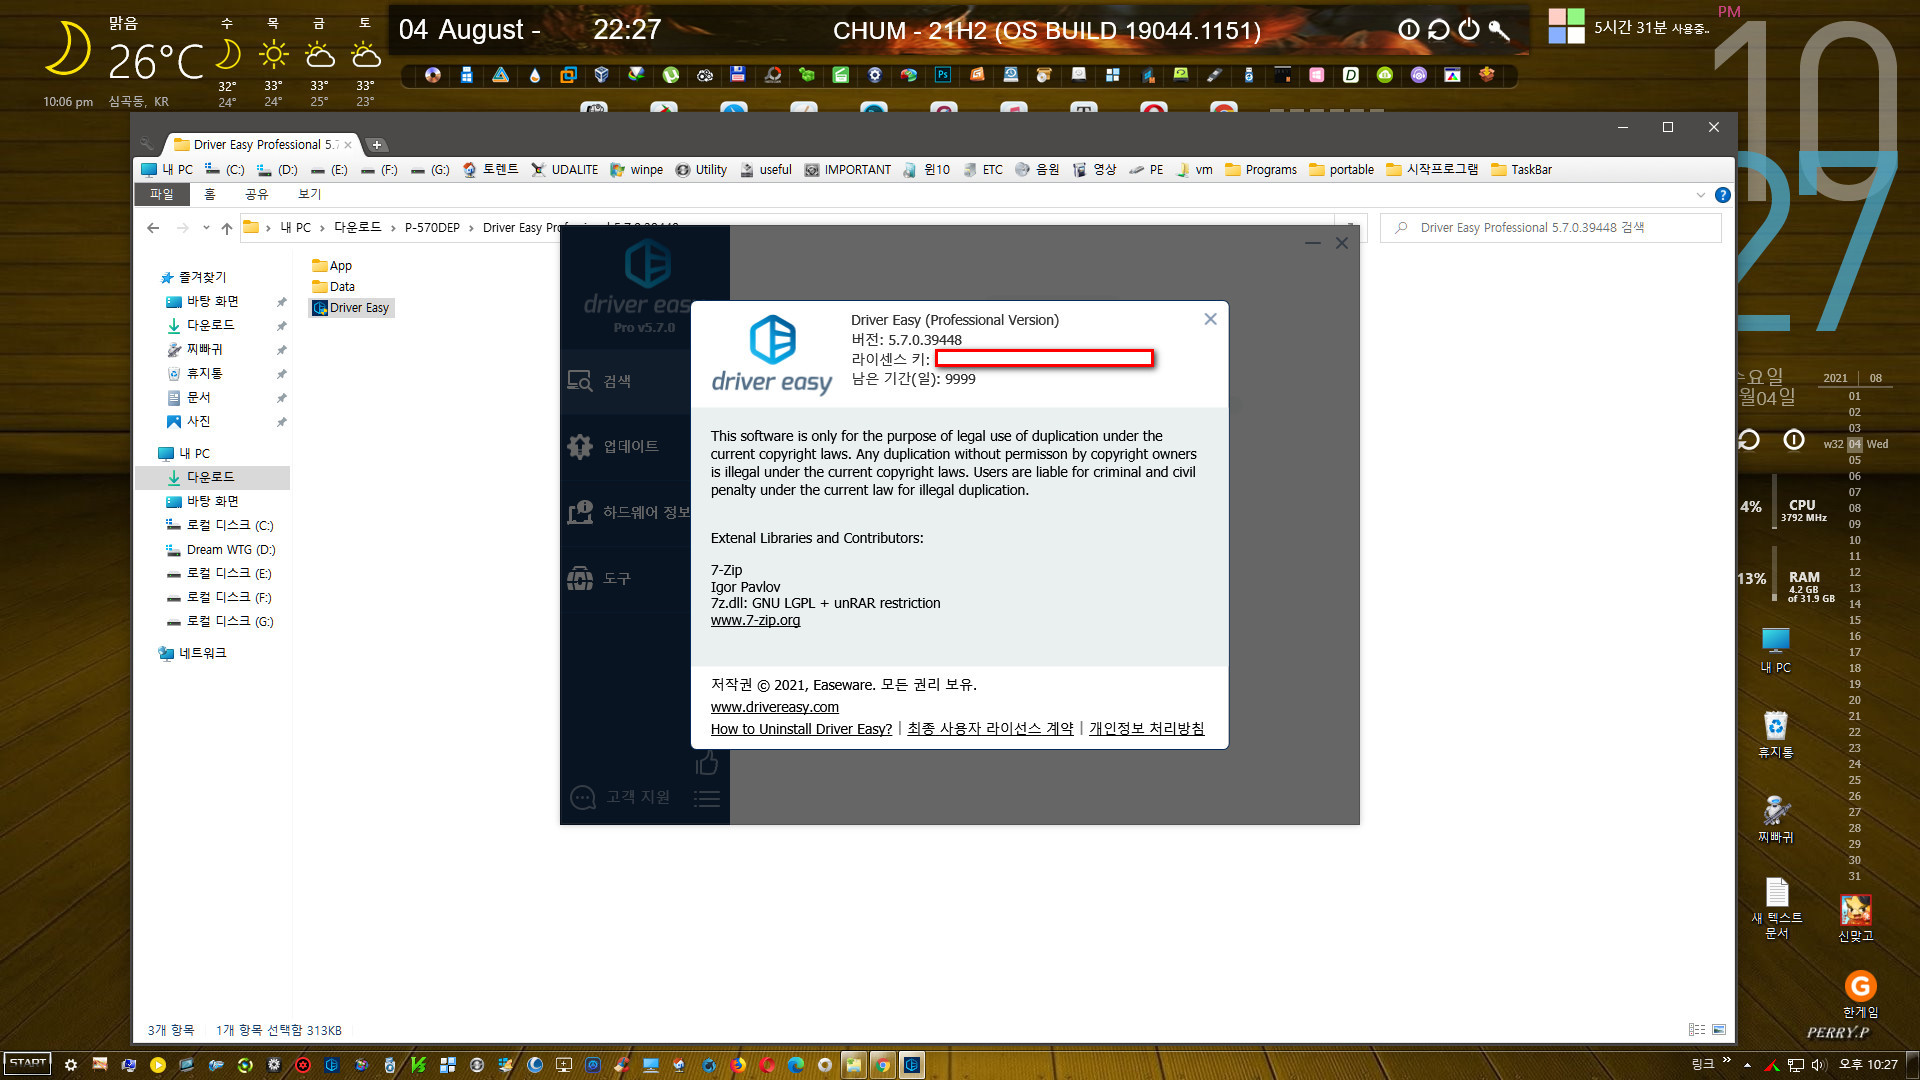Screen dimensions: 1920x1080
Task: Click the power icon in top widget bar
Action: click(x=1468, y=29)
